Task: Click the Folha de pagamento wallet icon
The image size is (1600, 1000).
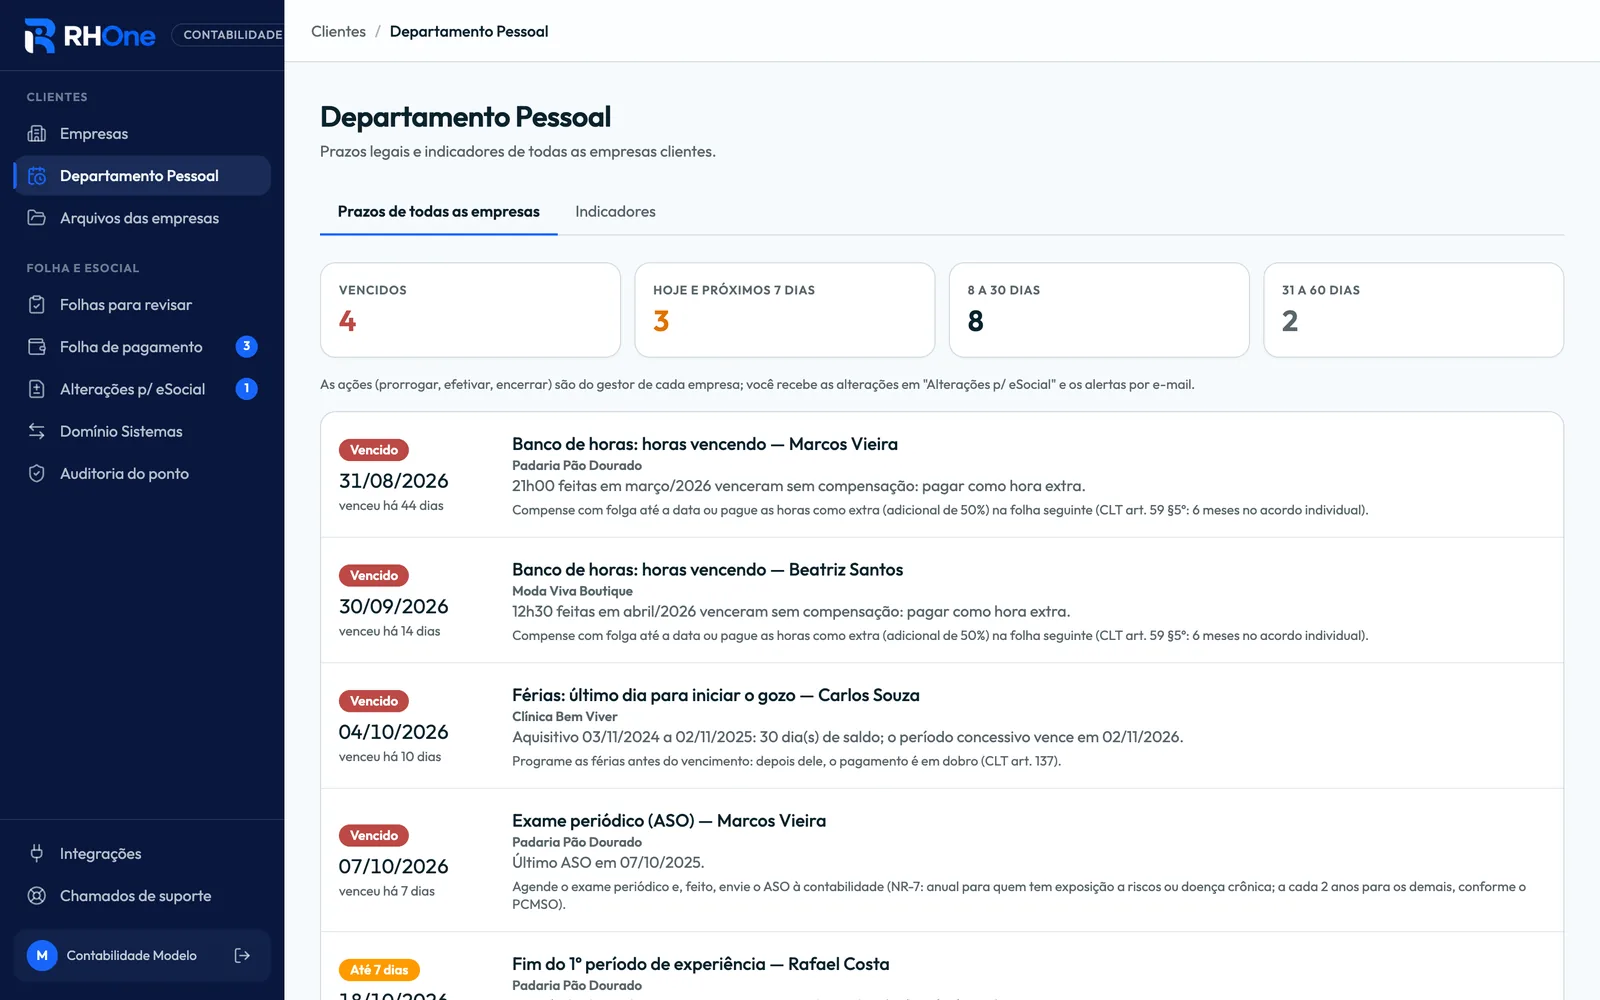Action: 37,347
